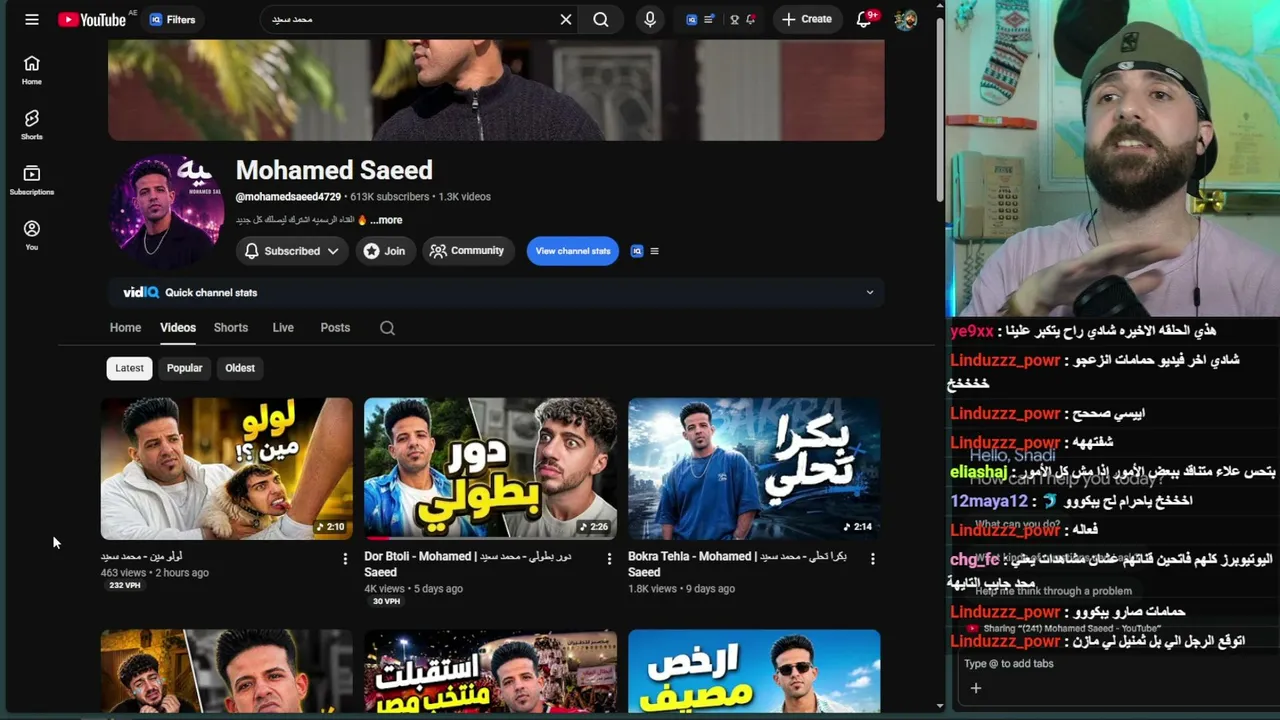Click the Mohamed Saeed channel avatar
Viewport: 1280px width, 720px height.
(x=167, y=211)
